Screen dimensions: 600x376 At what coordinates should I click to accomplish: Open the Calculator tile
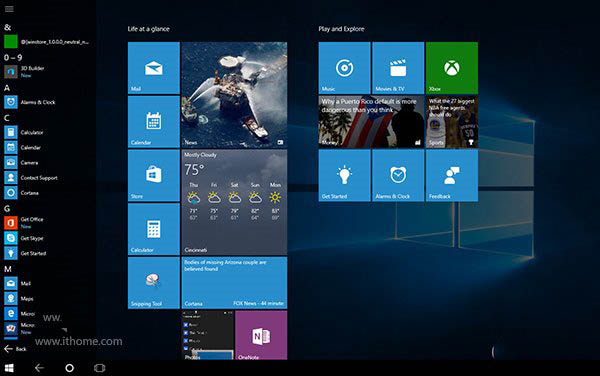tap(153, 229)
